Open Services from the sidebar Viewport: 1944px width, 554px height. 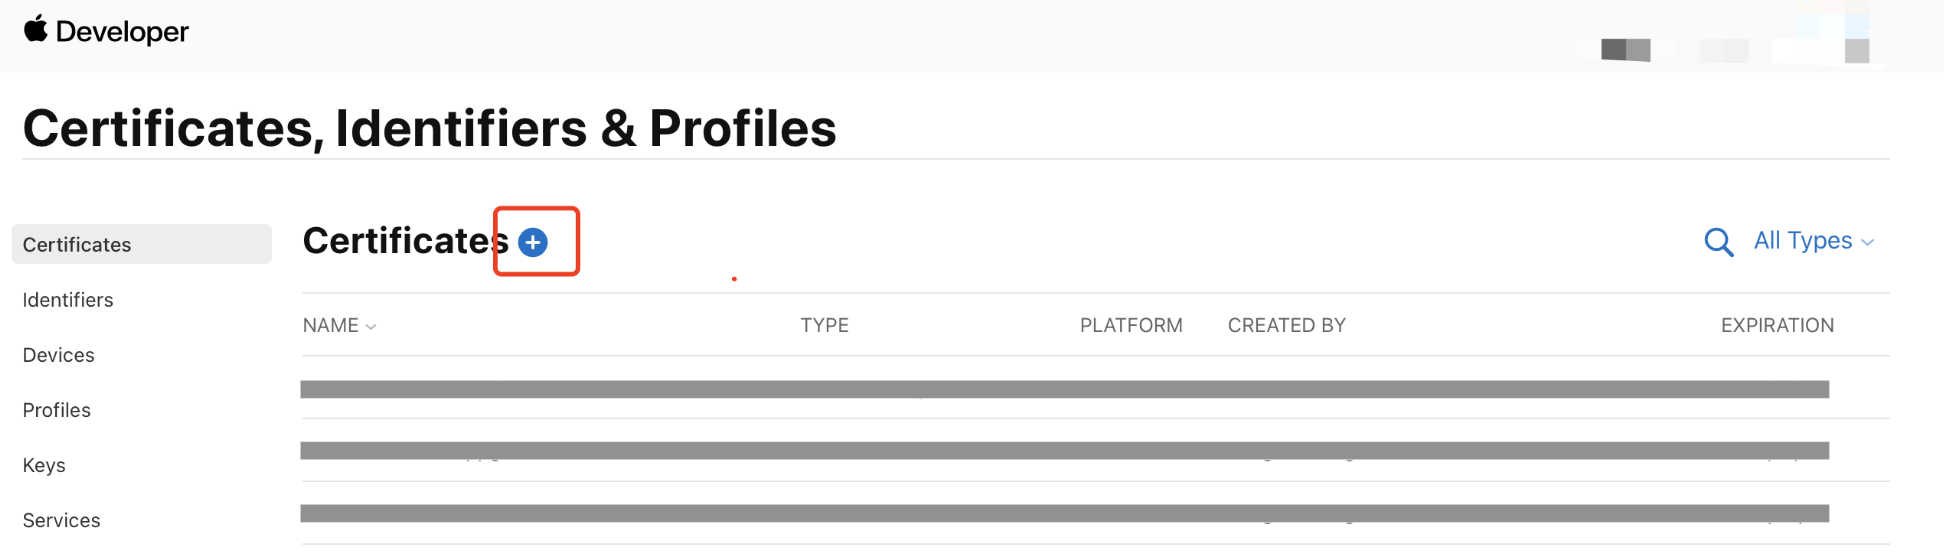pyautogui.click(x=62, y=520)
